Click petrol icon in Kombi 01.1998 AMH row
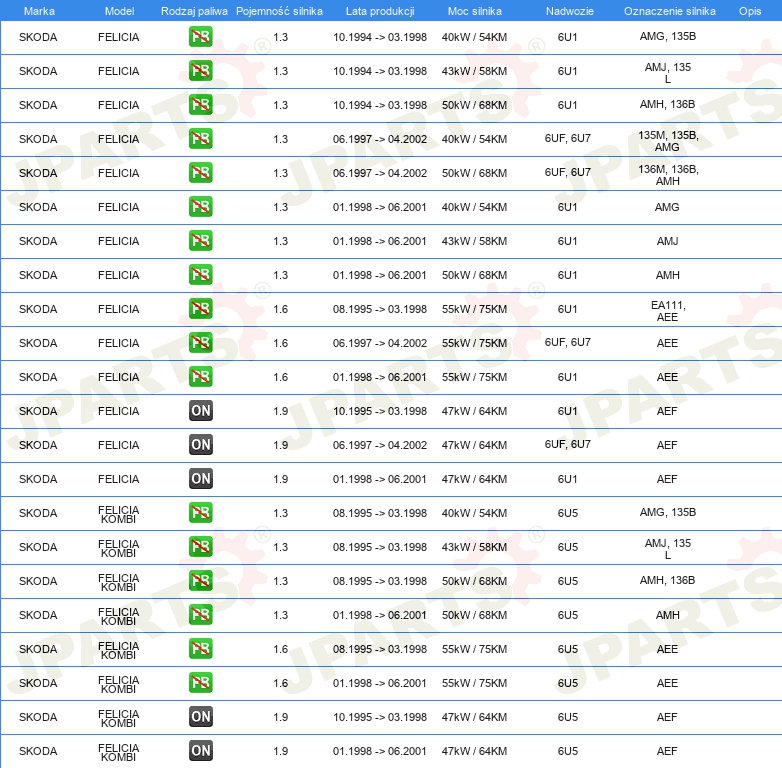Screen dimensions: 782x768 200,614
